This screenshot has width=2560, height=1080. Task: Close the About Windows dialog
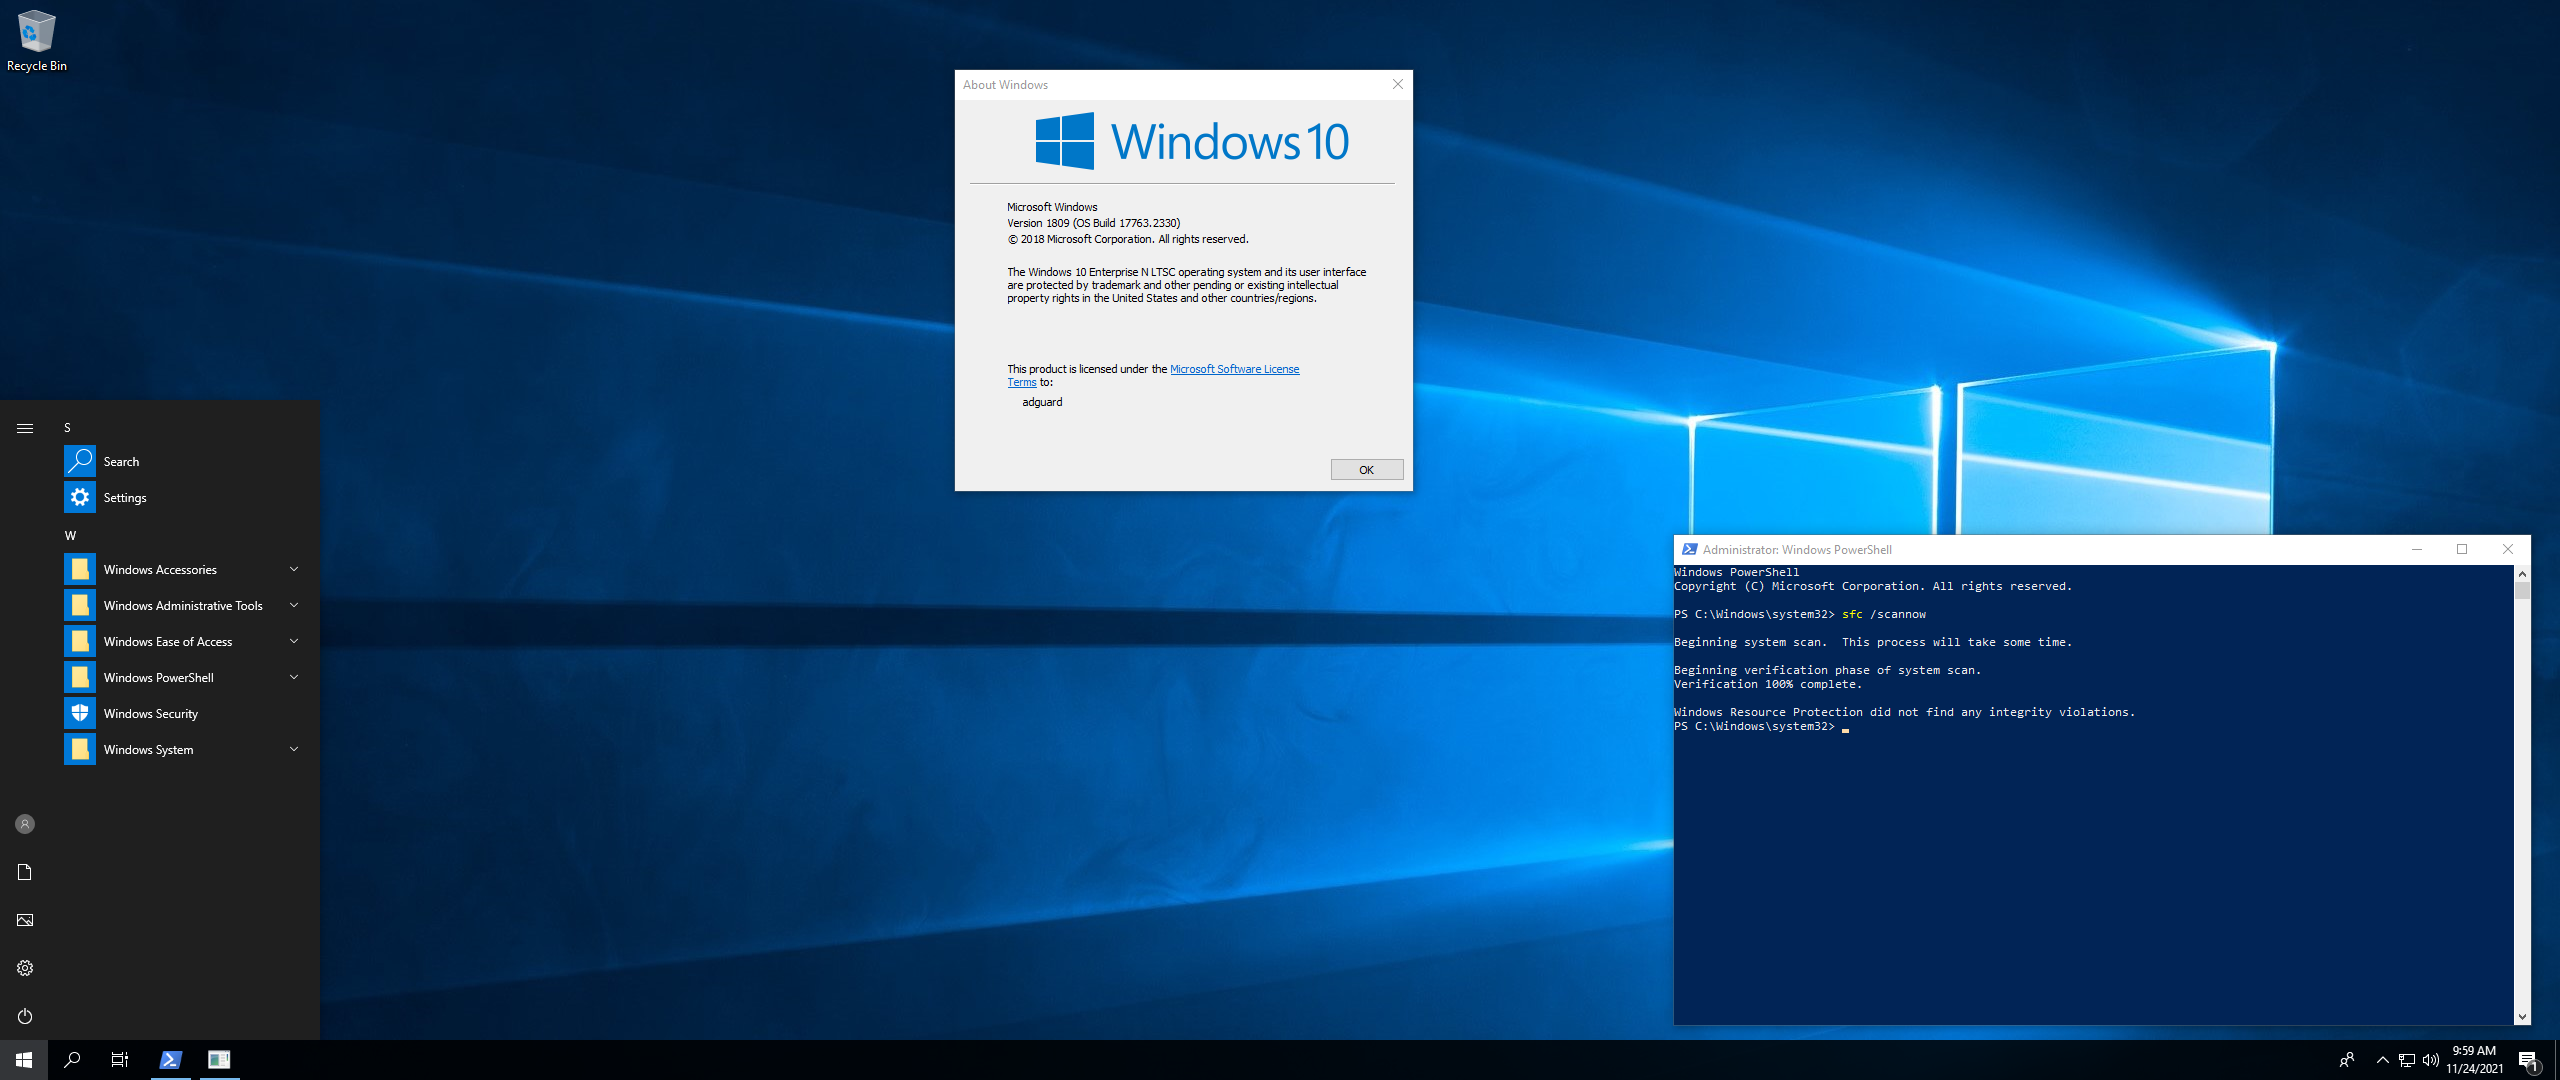(1397, 84)
